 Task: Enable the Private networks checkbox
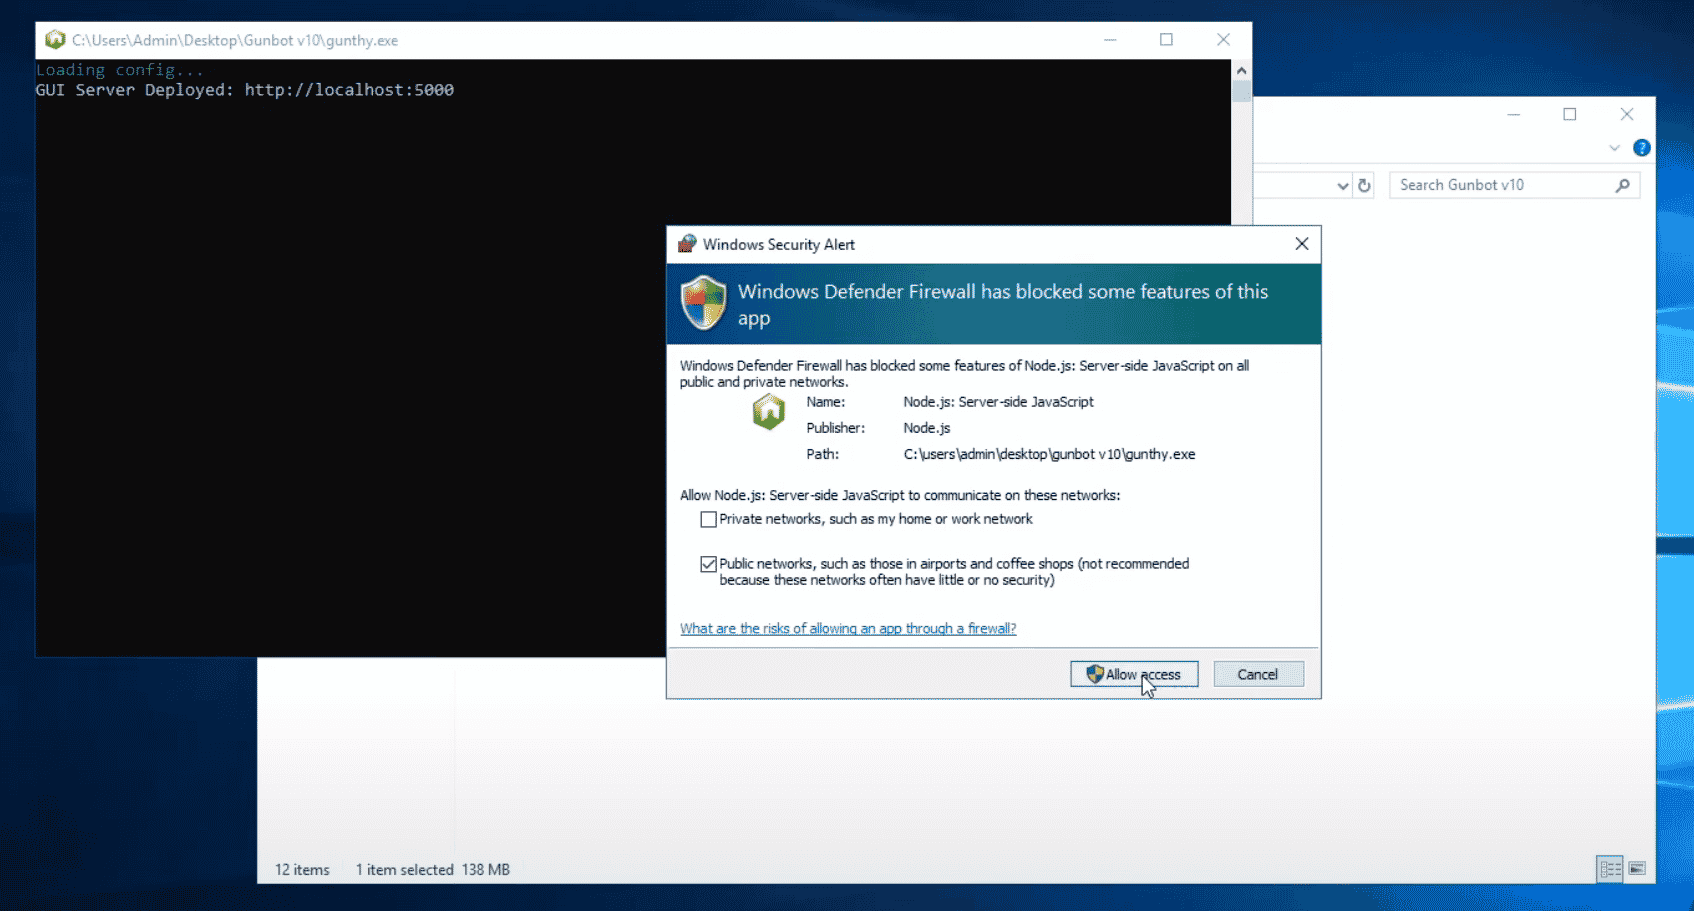708,519
